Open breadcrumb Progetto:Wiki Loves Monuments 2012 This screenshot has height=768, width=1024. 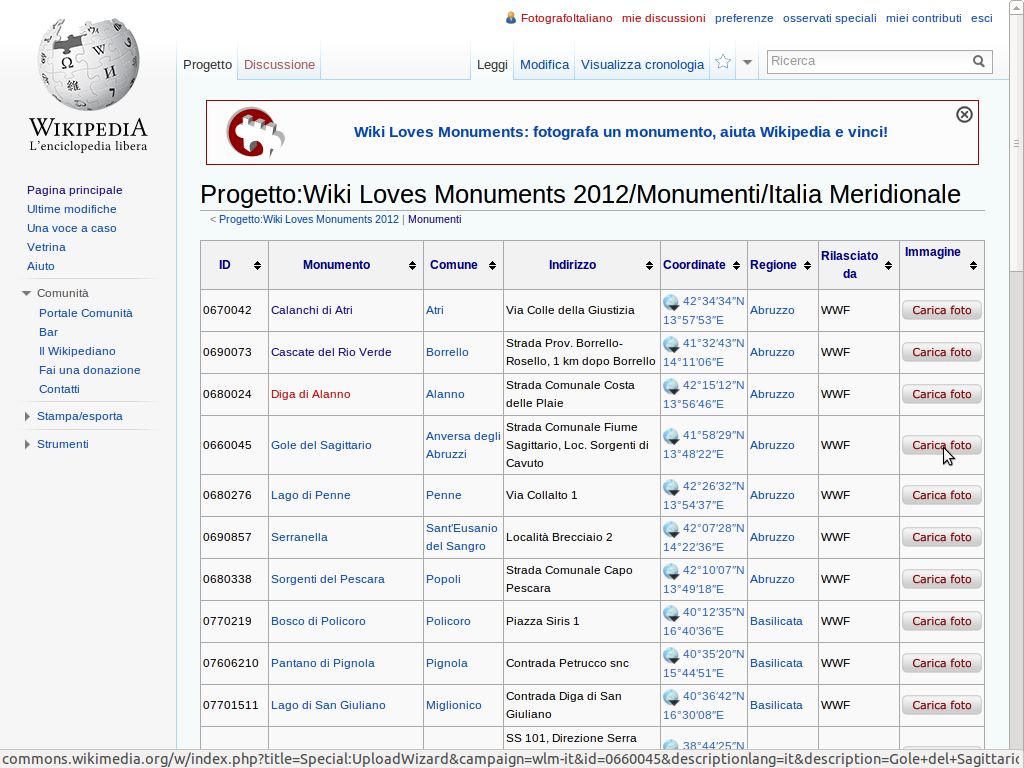point(309,219)
